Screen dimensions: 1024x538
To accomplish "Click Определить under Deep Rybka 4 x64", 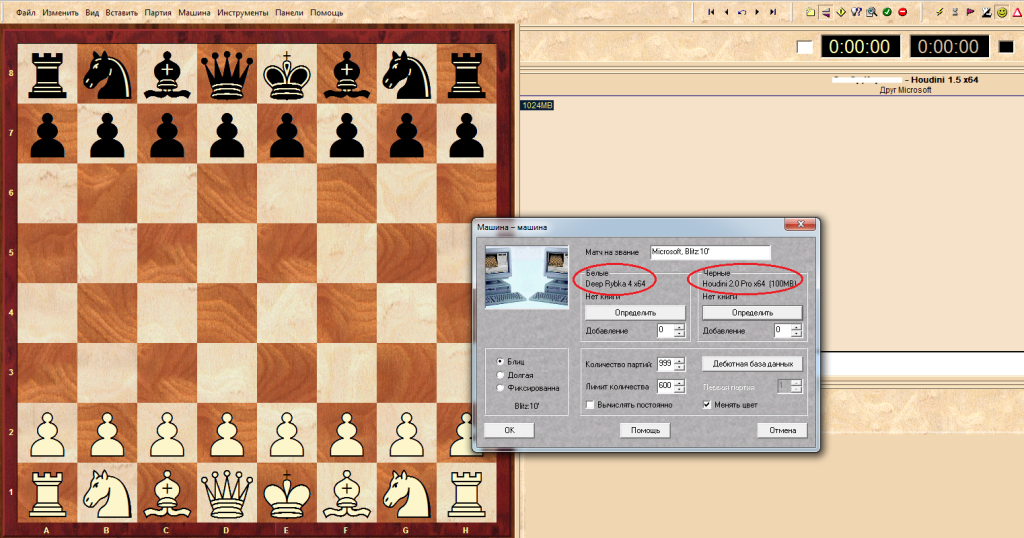I will tap(635, 312).
